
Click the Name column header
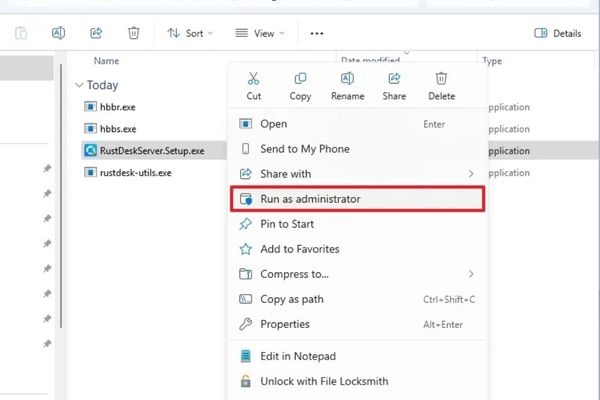pyautogui.click(x=106, y=61)
